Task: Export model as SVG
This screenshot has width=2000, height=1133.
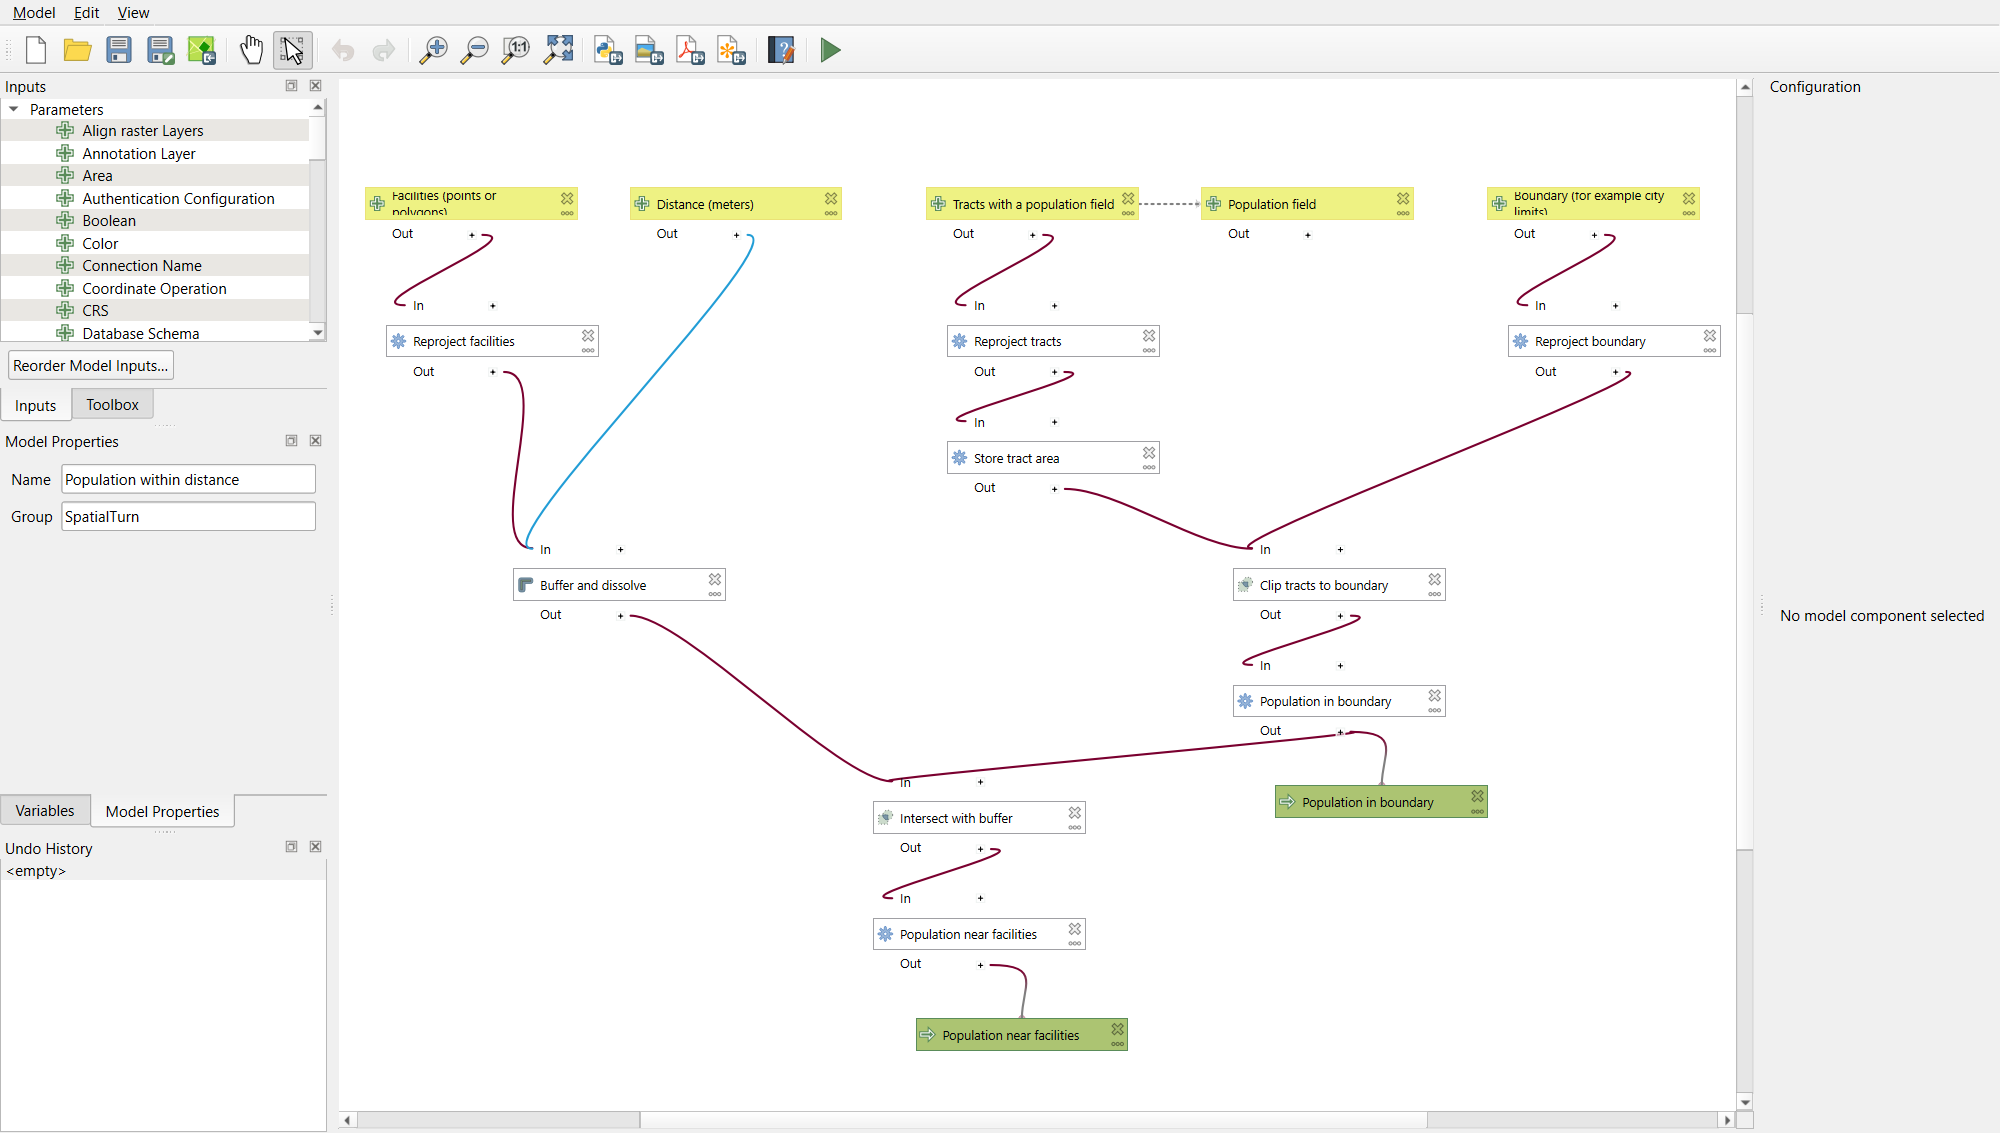Action: pyautogui.click(x=732, y=50)
